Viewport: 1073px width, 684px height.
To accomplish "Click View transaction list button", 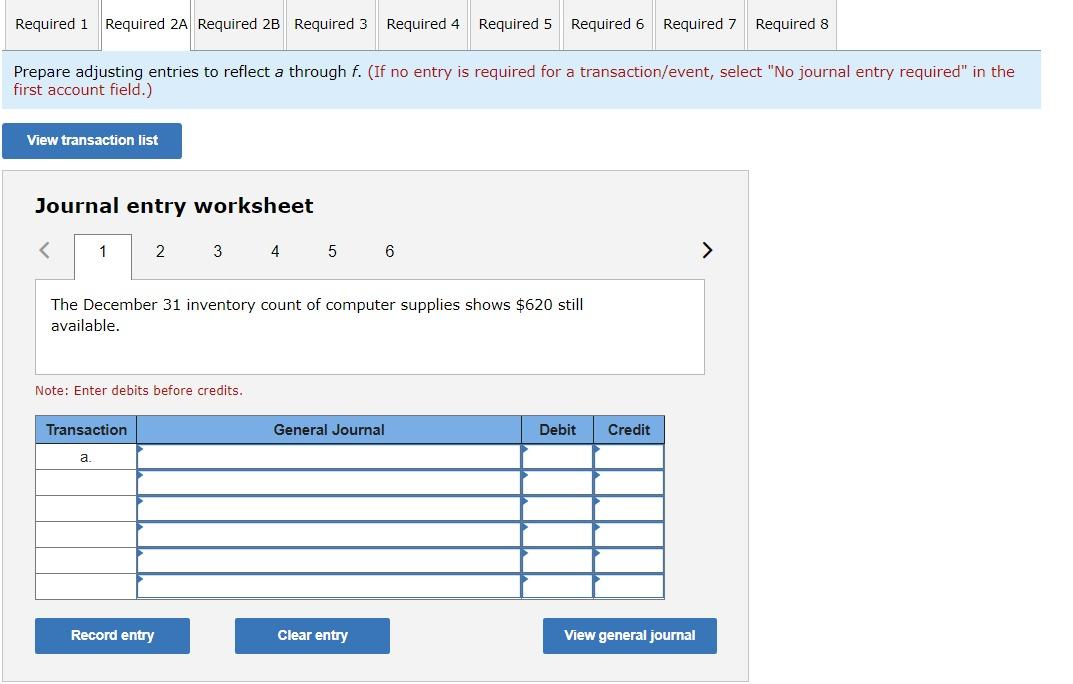I will point(92,141).
